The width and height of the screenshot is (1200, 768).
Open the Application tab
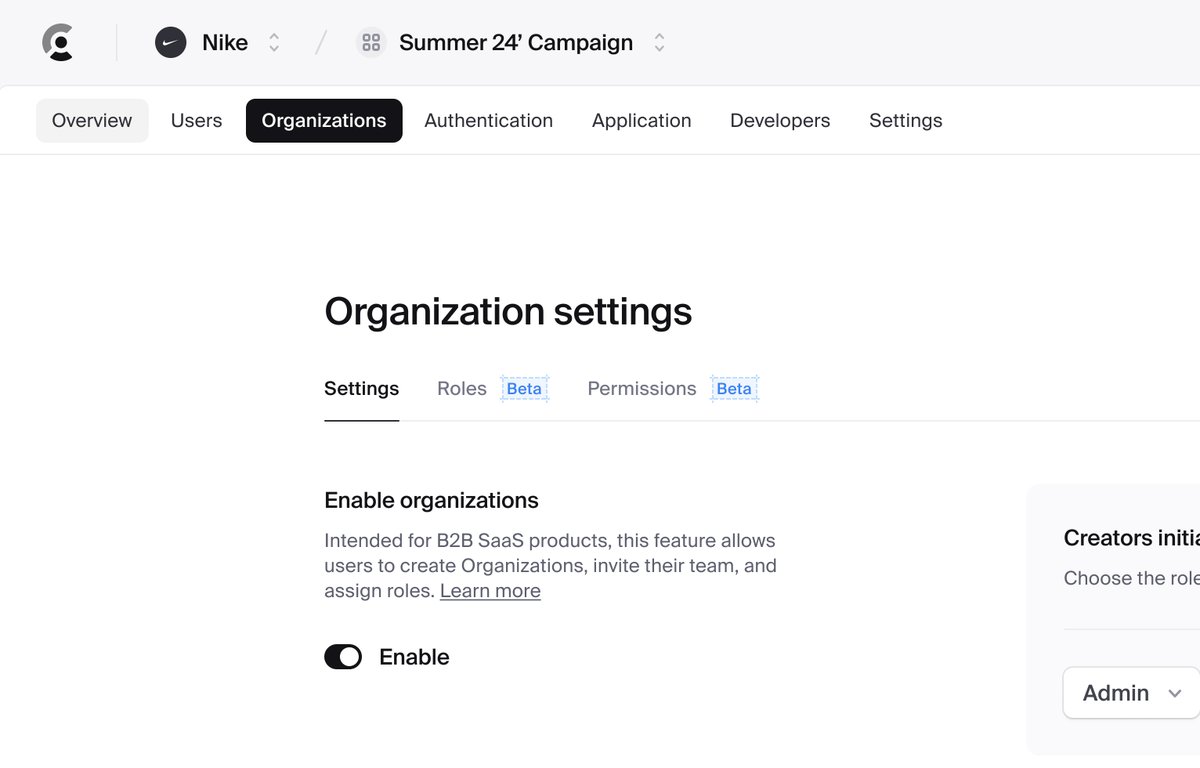point(642,121)
